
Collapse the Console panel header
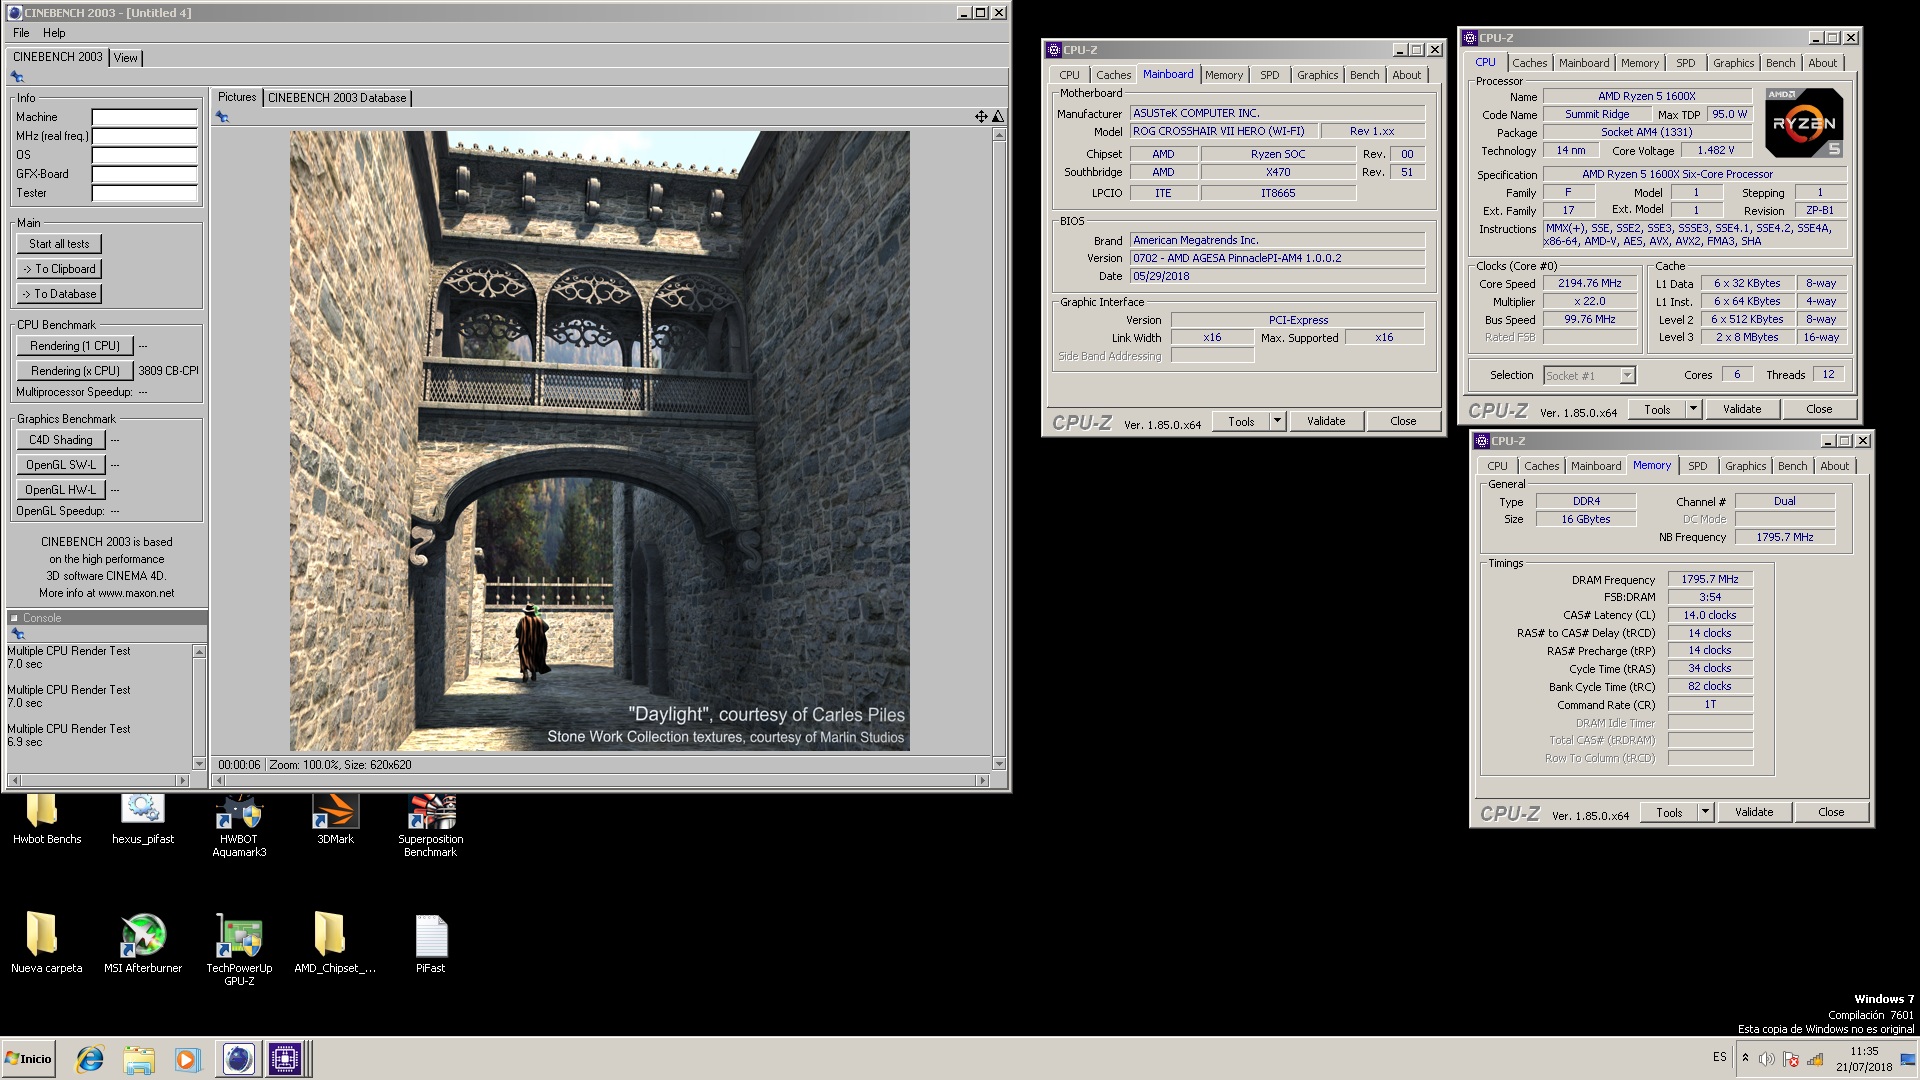tap(14, 618)
